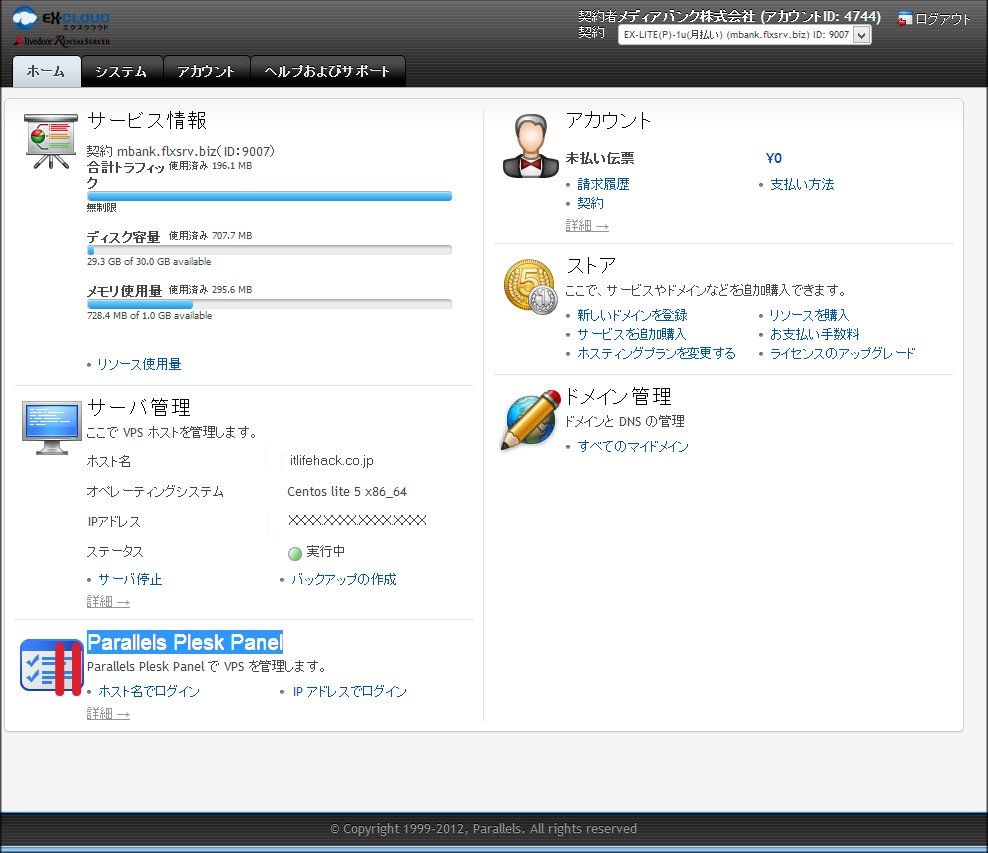The width and height of the screenshot is (988, 853).
Task: Click the 使用済み 196.1 MB label
Action: click(x=210, y=166)
